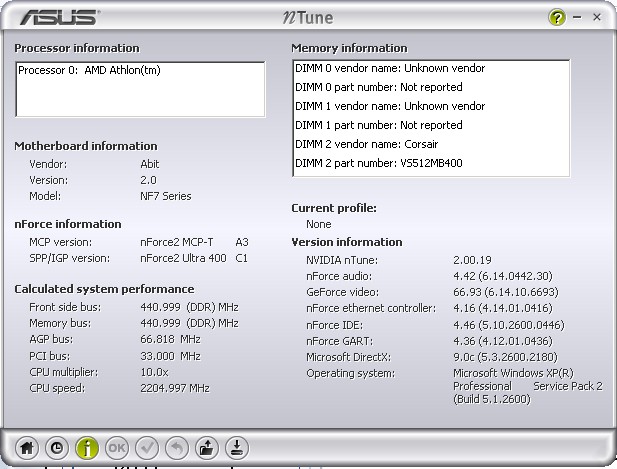Image resolution: width=617 pixels, height=469 pixels.
Task: Open the clock/timer icon in bottom toolbar
Action: coord(57,448)
